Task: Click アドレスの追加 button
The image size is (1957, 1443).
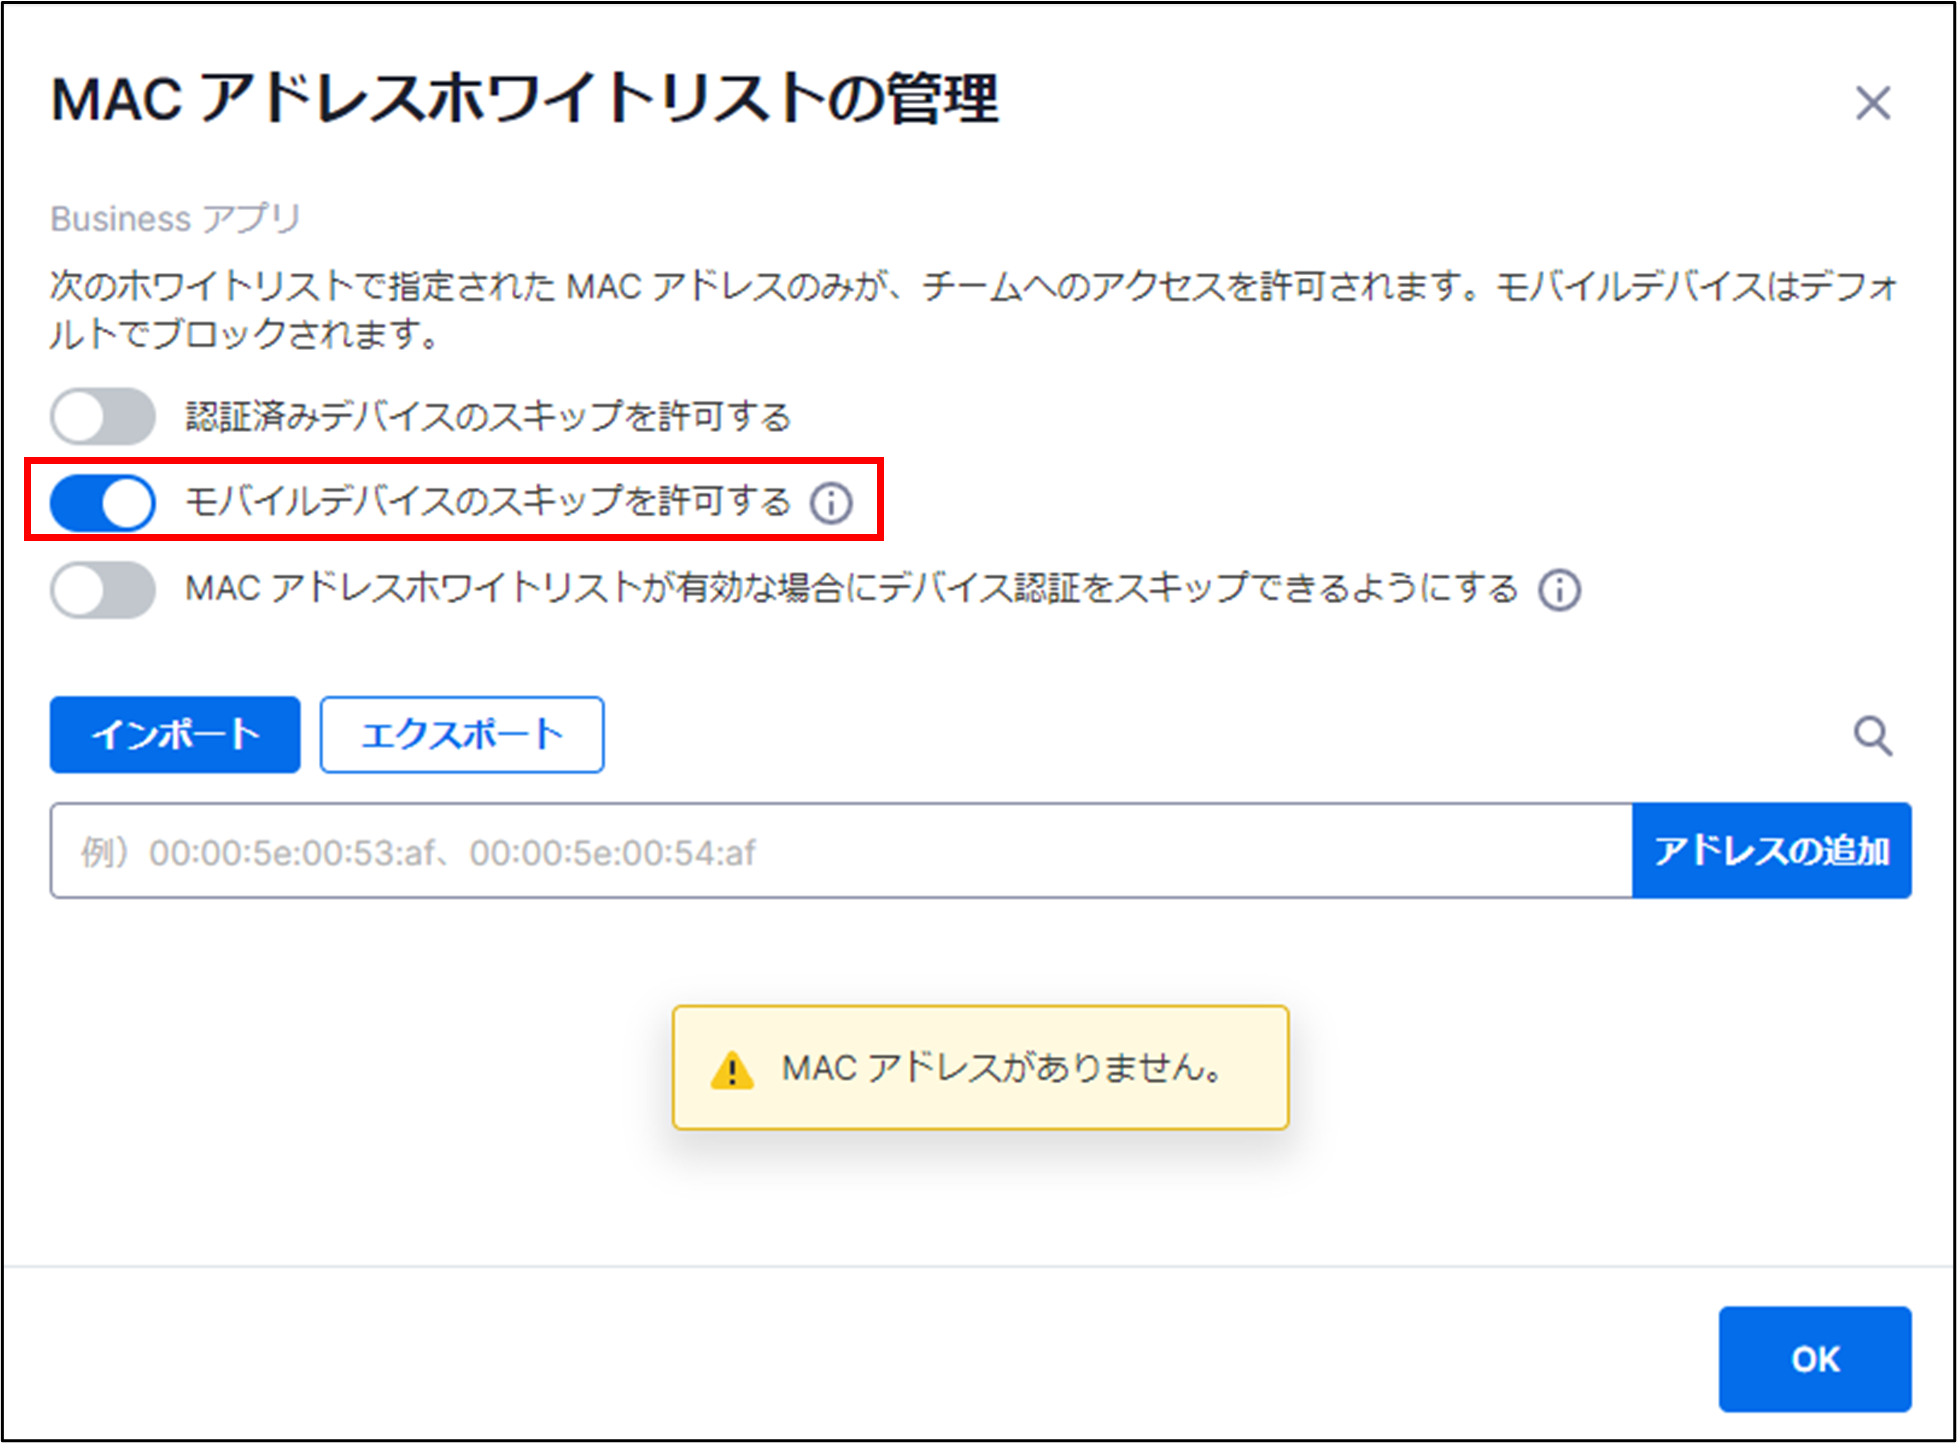Action: [1771, 851]
